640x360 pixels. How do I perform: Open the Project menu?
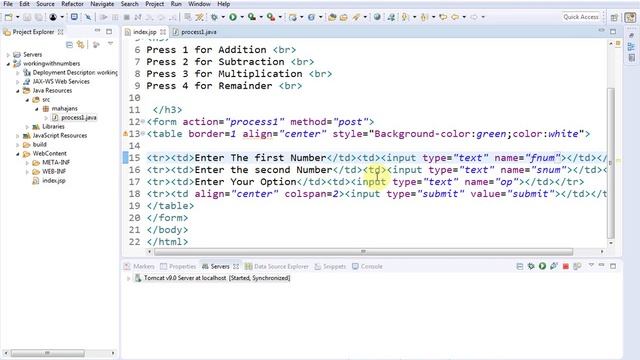pos(155,4)
